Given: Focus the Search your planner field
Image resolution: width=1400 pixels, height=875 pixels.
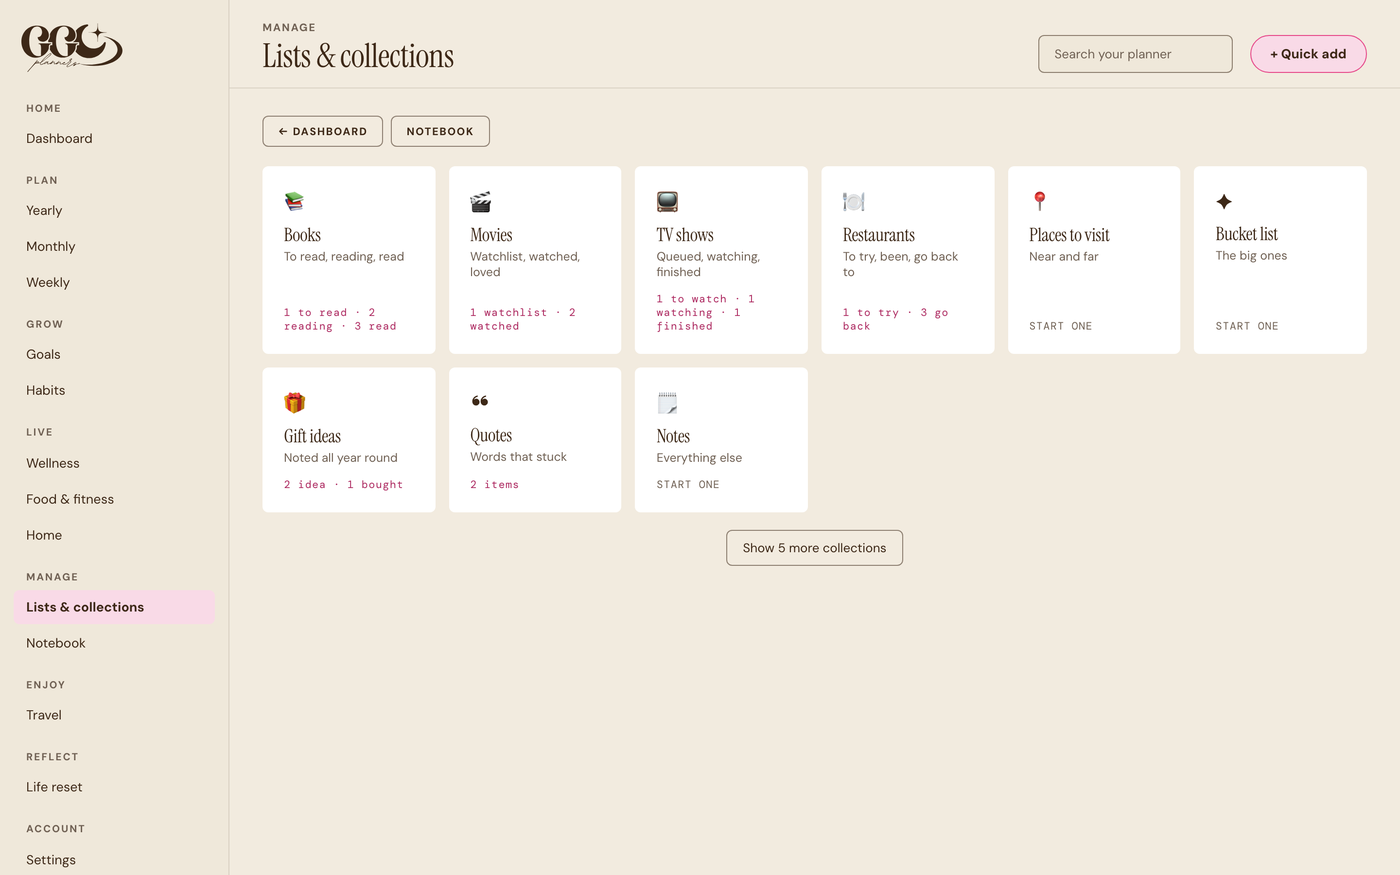Looking at the screenshot, I should pos(1135,54).
